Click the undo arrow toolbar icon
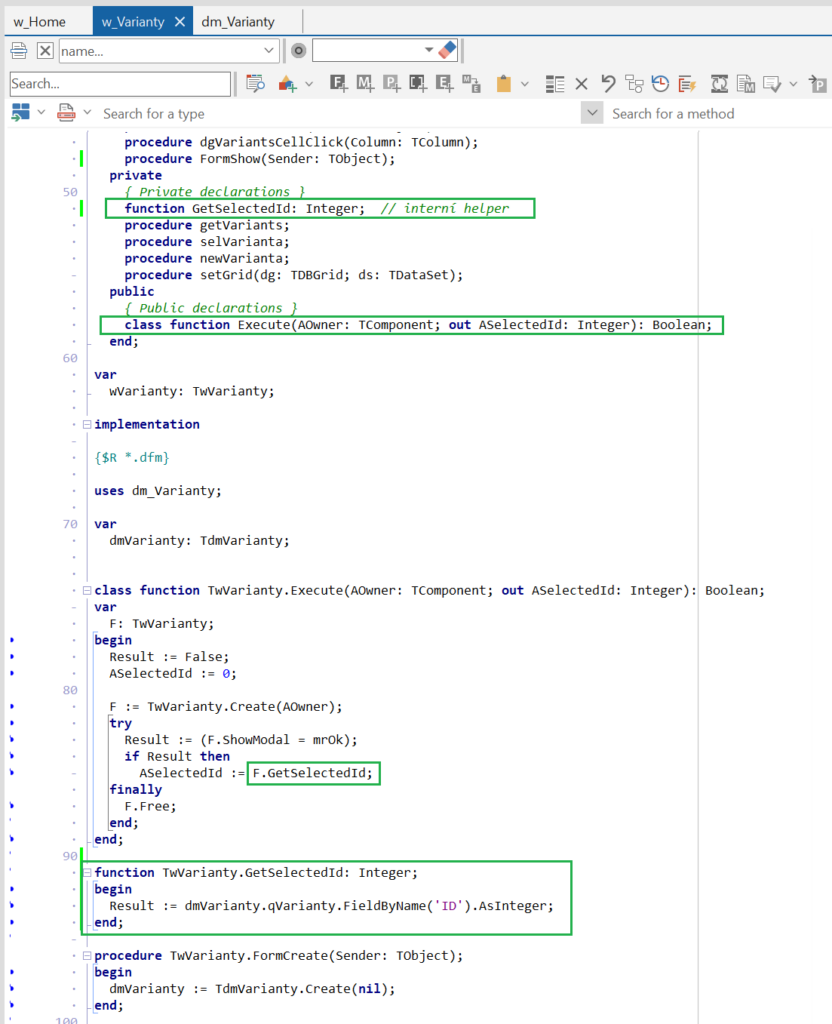Screen dimensions: 832x1024 (x=608, y=84)
